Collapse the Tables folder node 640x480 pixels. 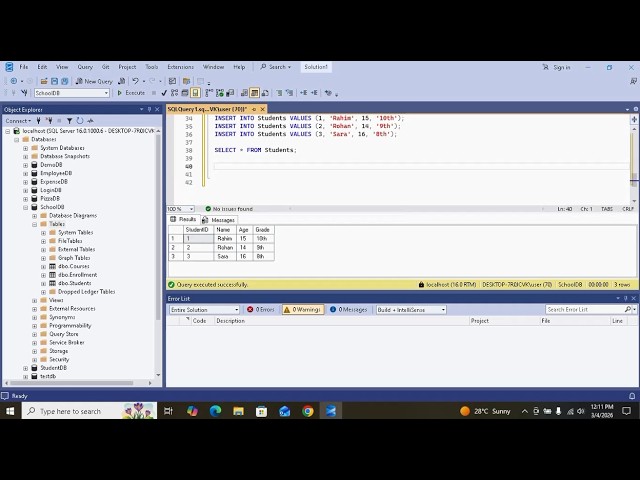click(34, 224)
